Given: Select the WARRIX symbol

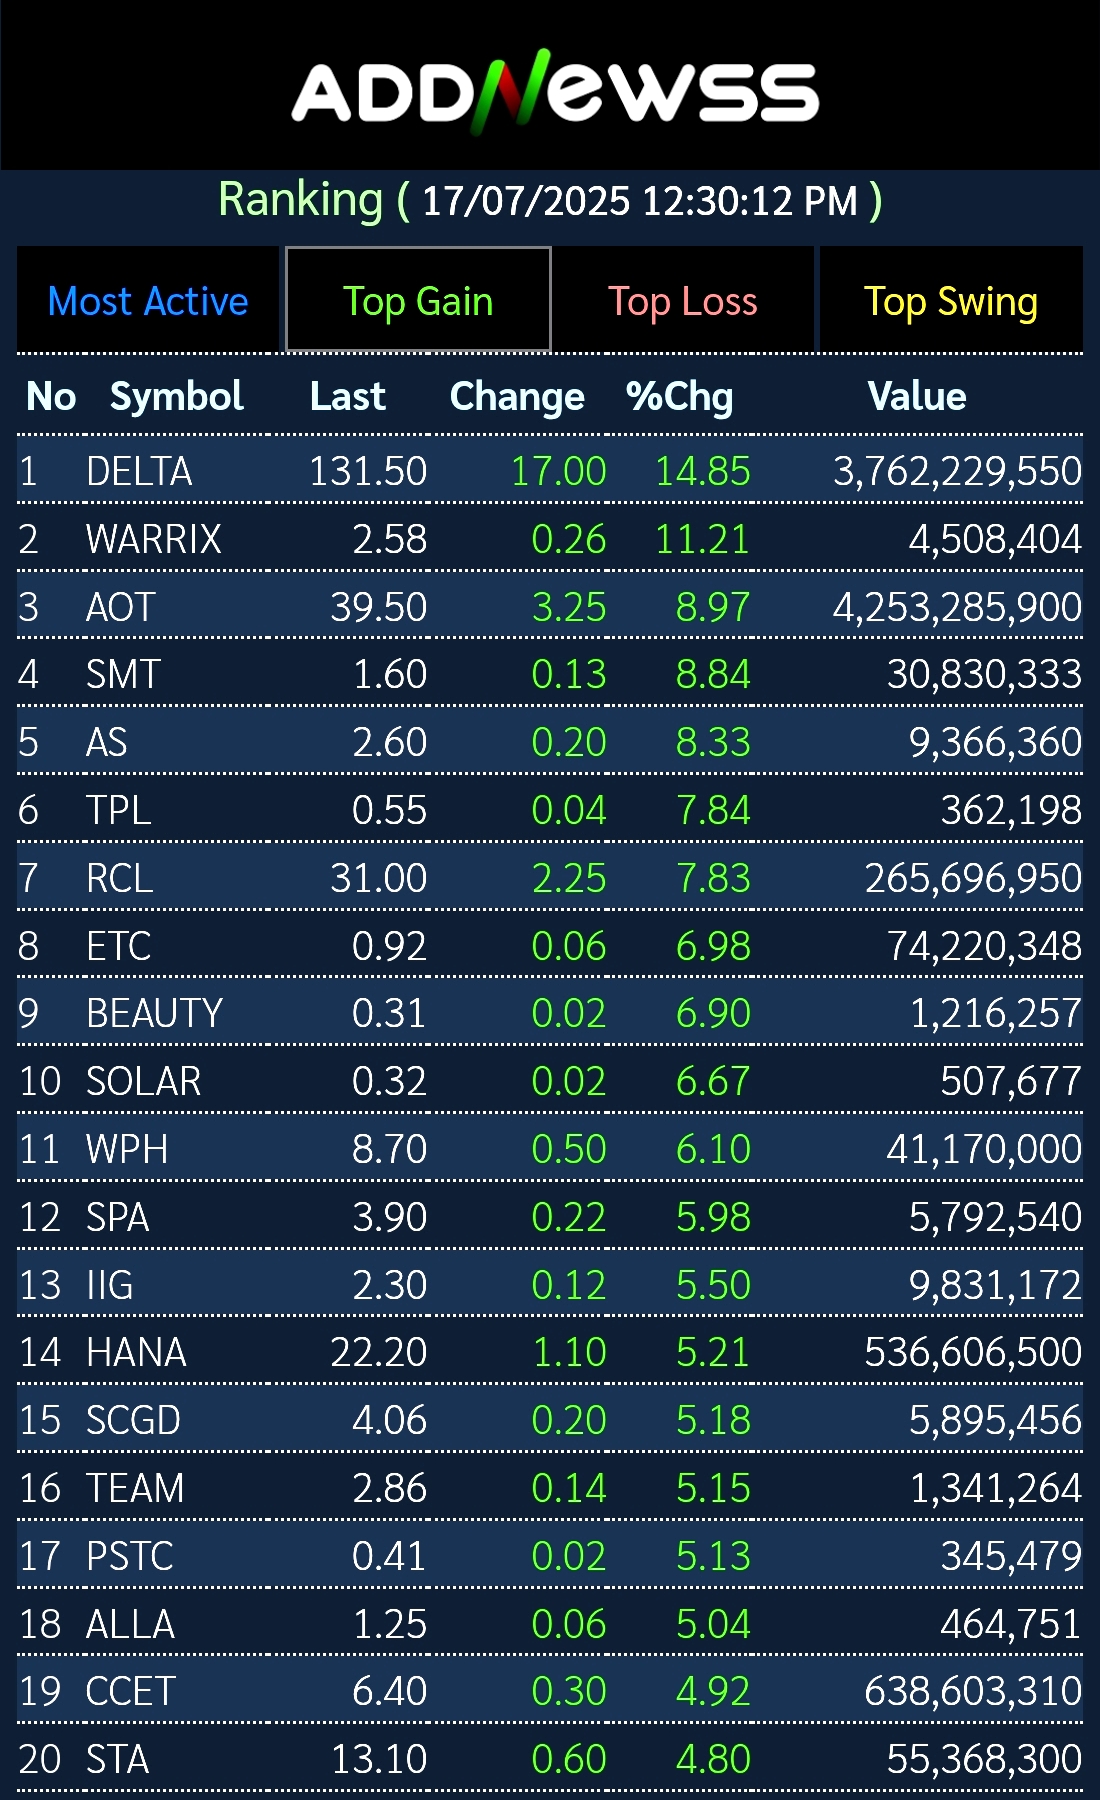Looking at the screenshot, I should click(x=153, y=539).
